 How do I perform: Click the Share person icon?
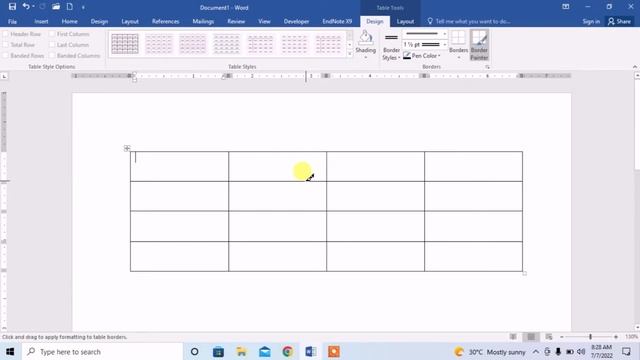point(611,21)
